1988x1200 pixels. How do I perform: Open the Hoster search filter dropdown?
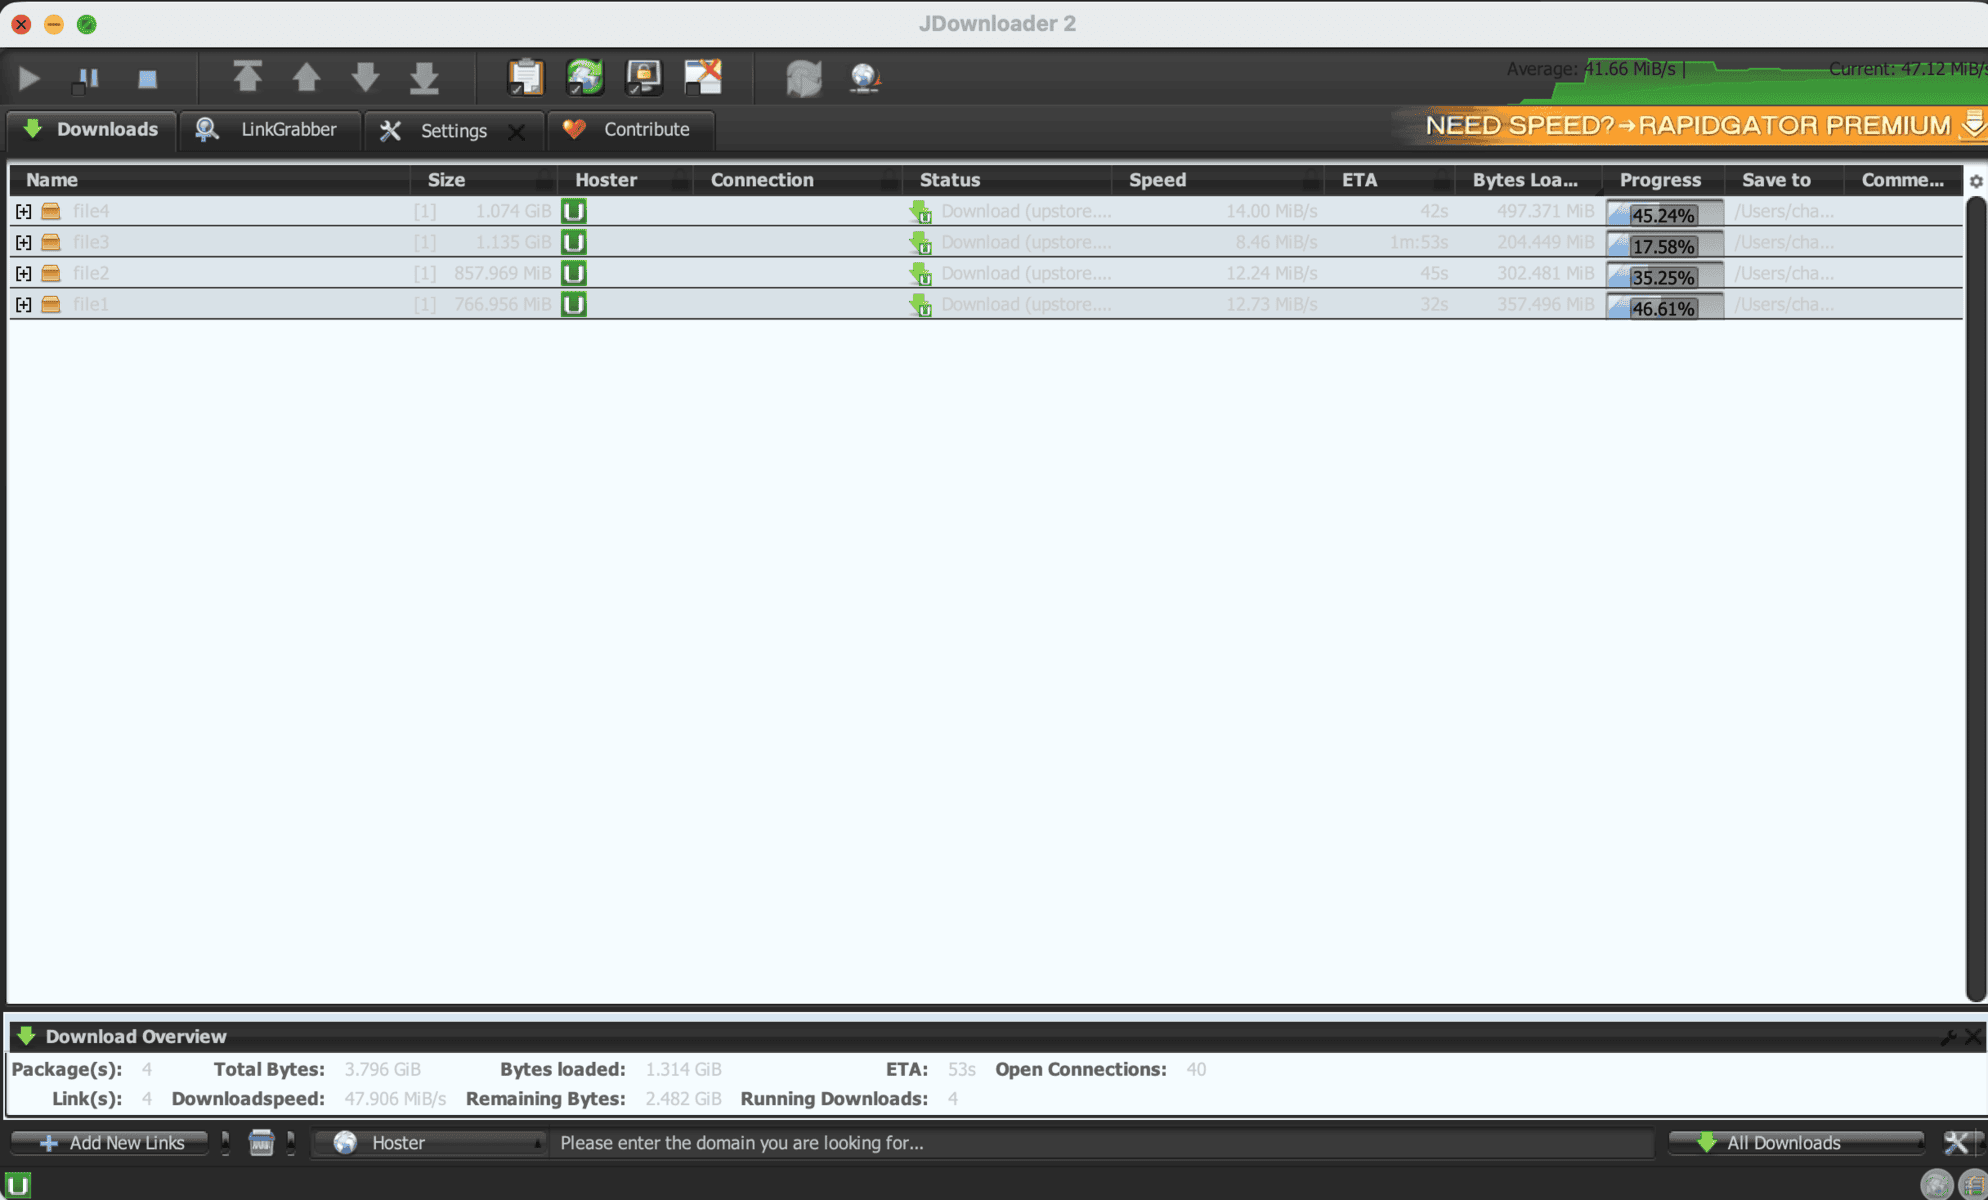point(431,1142)
